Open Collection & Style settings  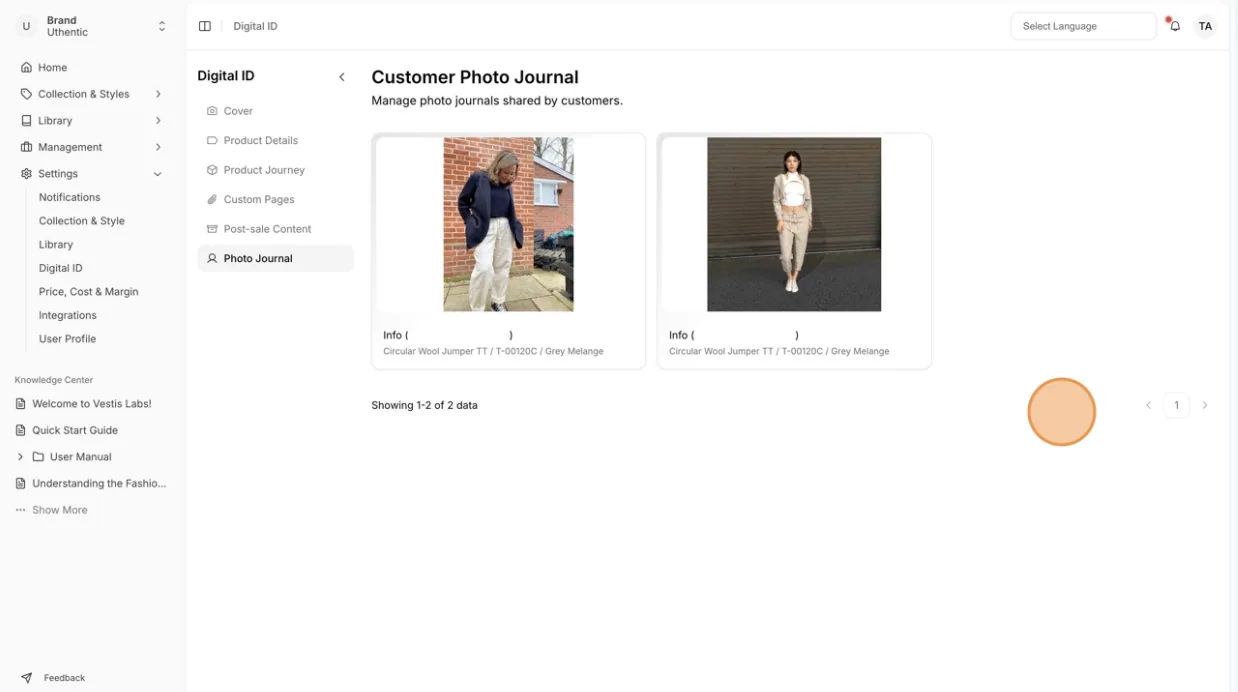(82, 221)
